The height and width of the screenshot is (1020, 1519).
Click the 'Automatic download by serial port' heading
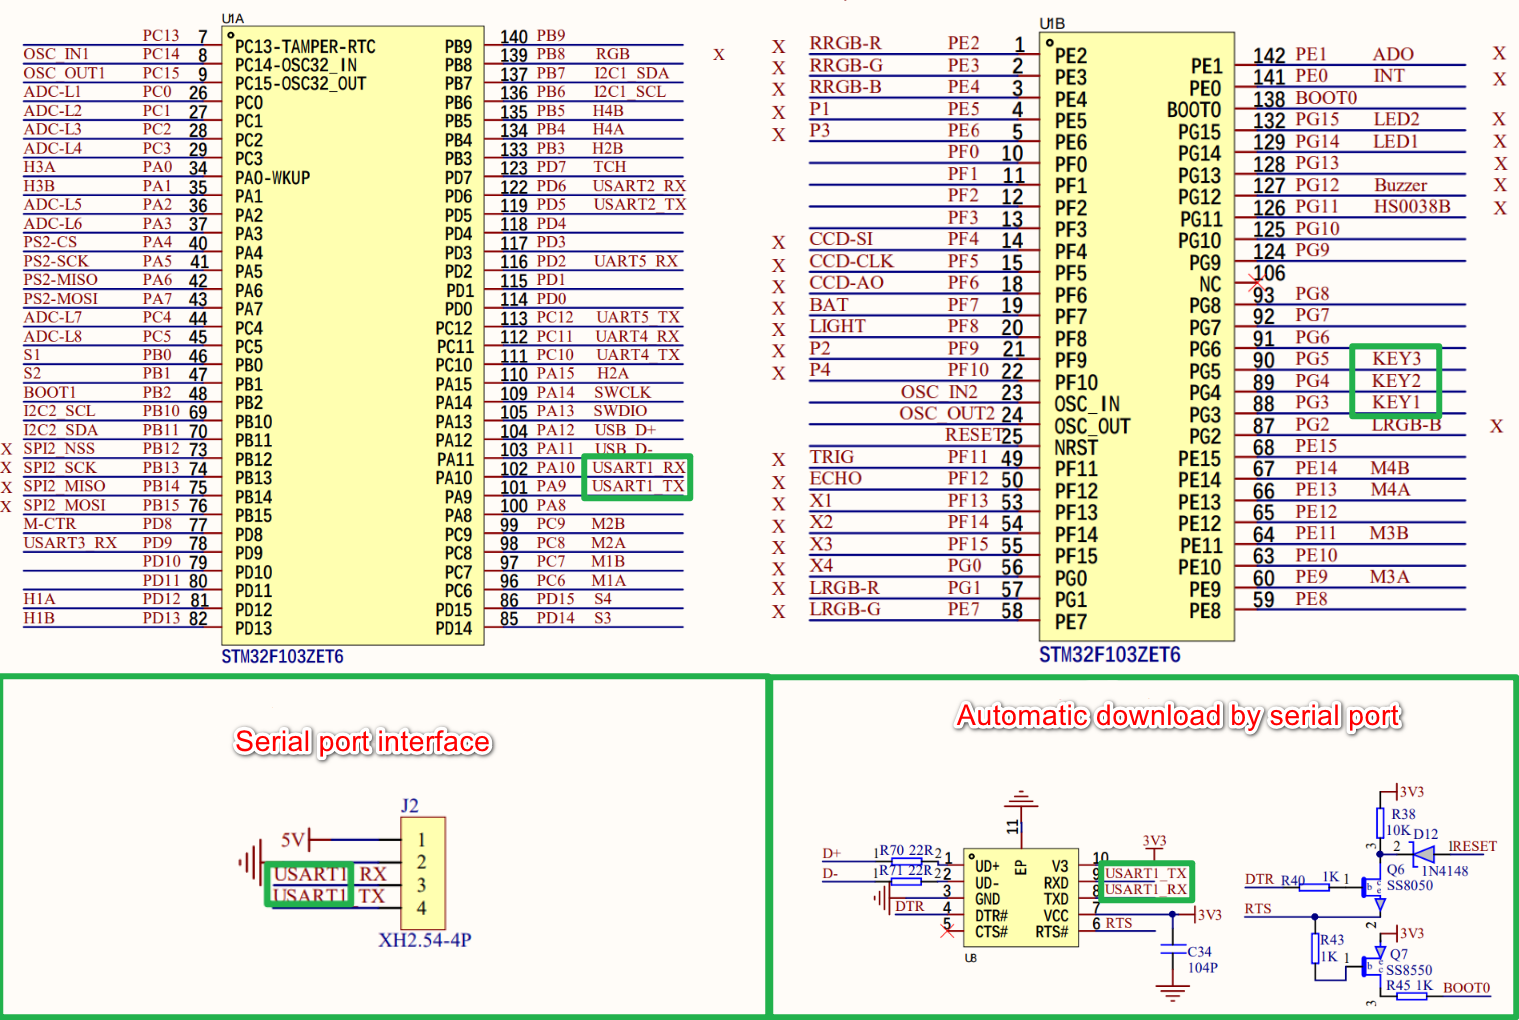click(1179, 716)
